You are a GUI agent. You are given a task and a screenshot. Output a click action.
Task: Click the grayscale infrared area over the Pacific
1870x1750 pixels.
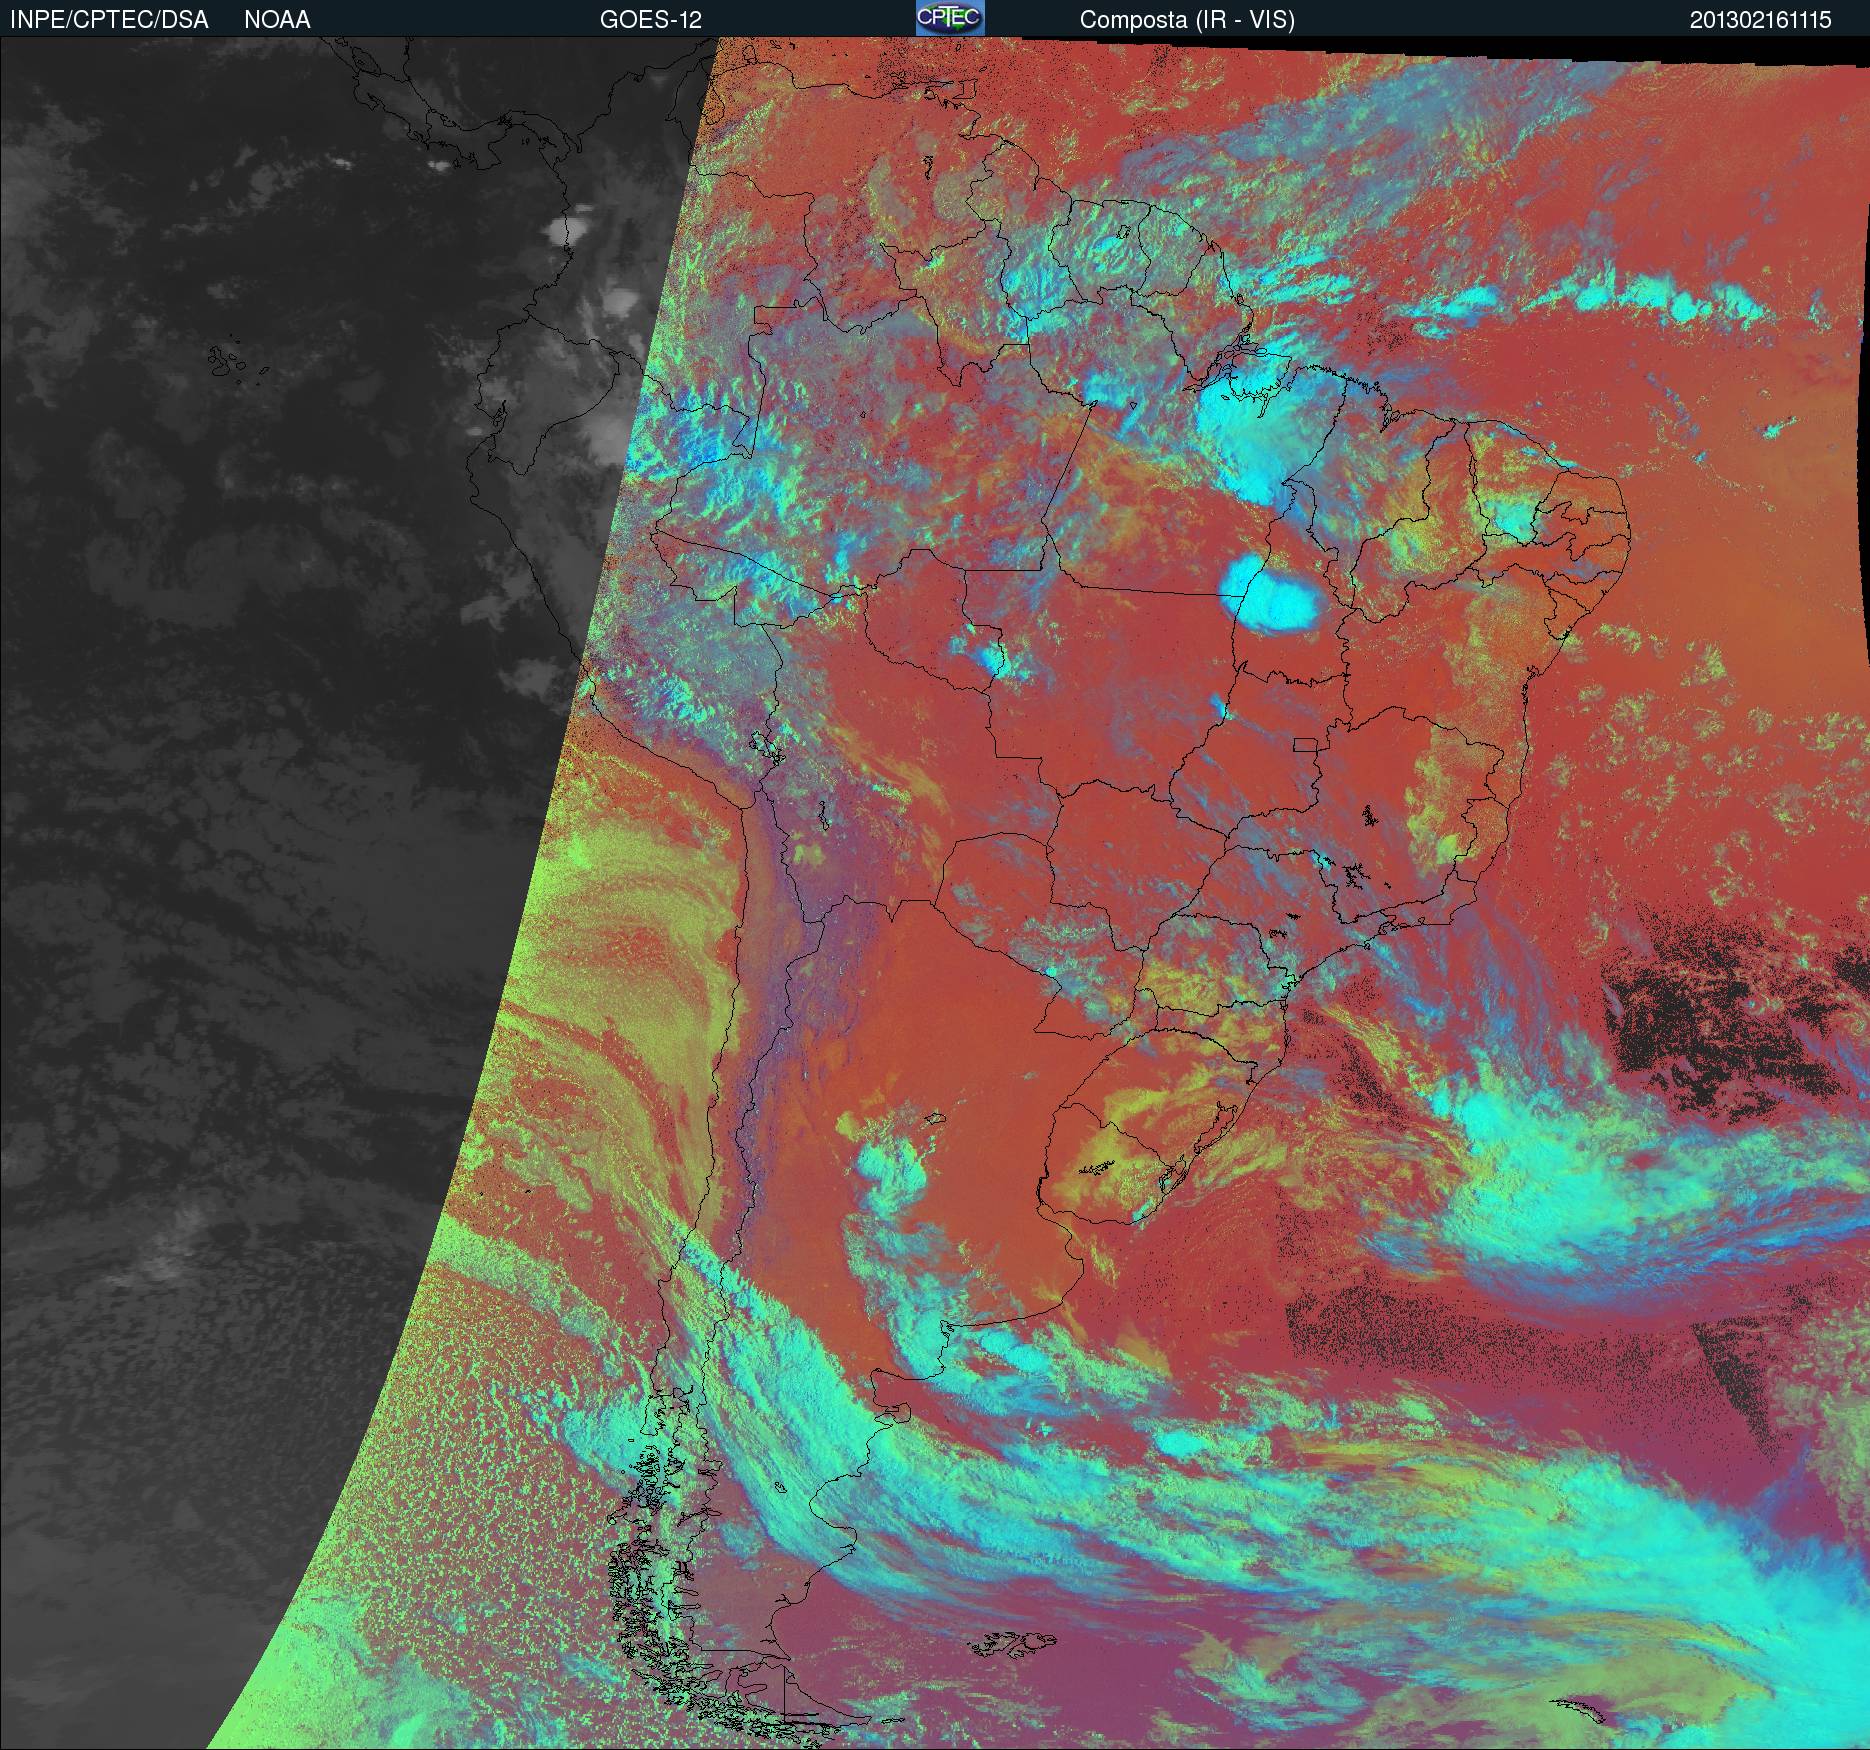click(250, 700)
